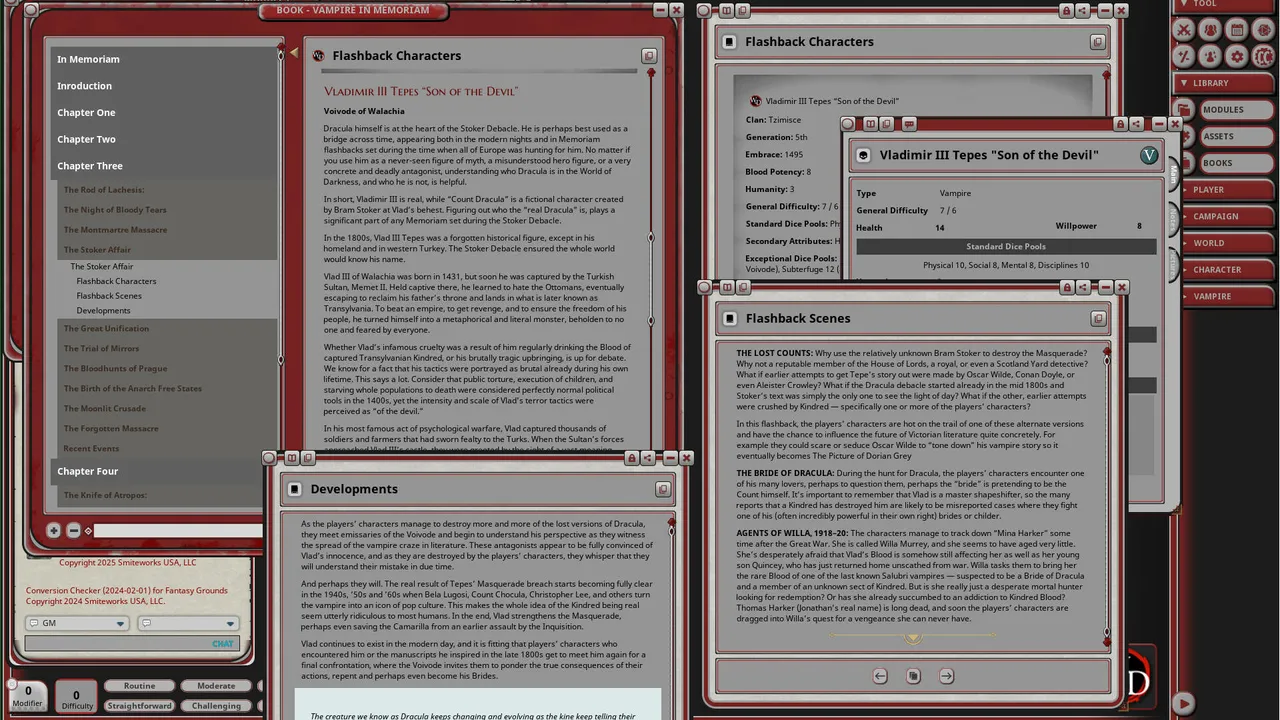The width and height of the screenshot is (1280, 720).
Task: Select the Moderate difficulty button
Action: pyautogui.click(x=216, y=686)
